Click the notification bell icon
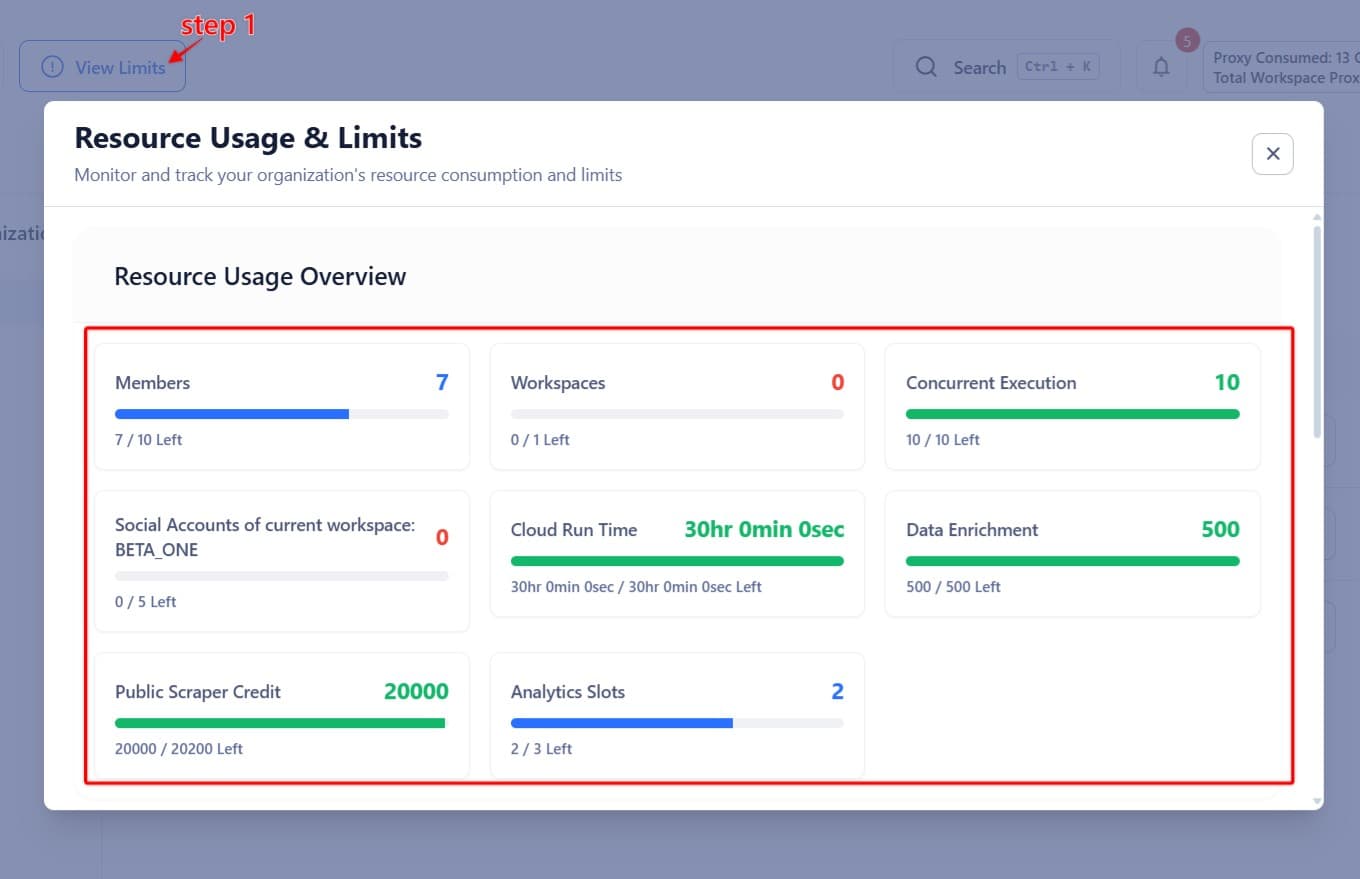 (x=1161, y=67)
